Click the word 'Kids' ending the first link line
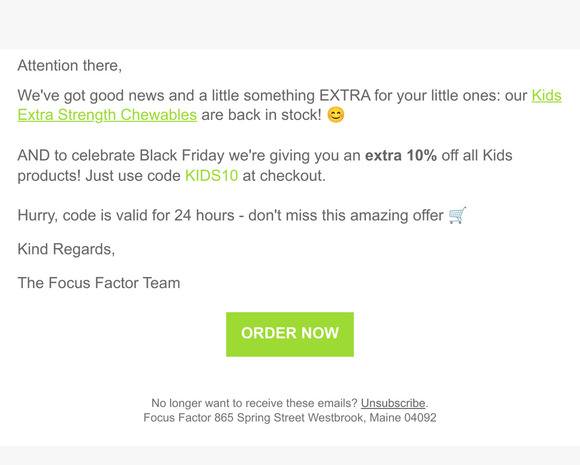 click(546, 95)
